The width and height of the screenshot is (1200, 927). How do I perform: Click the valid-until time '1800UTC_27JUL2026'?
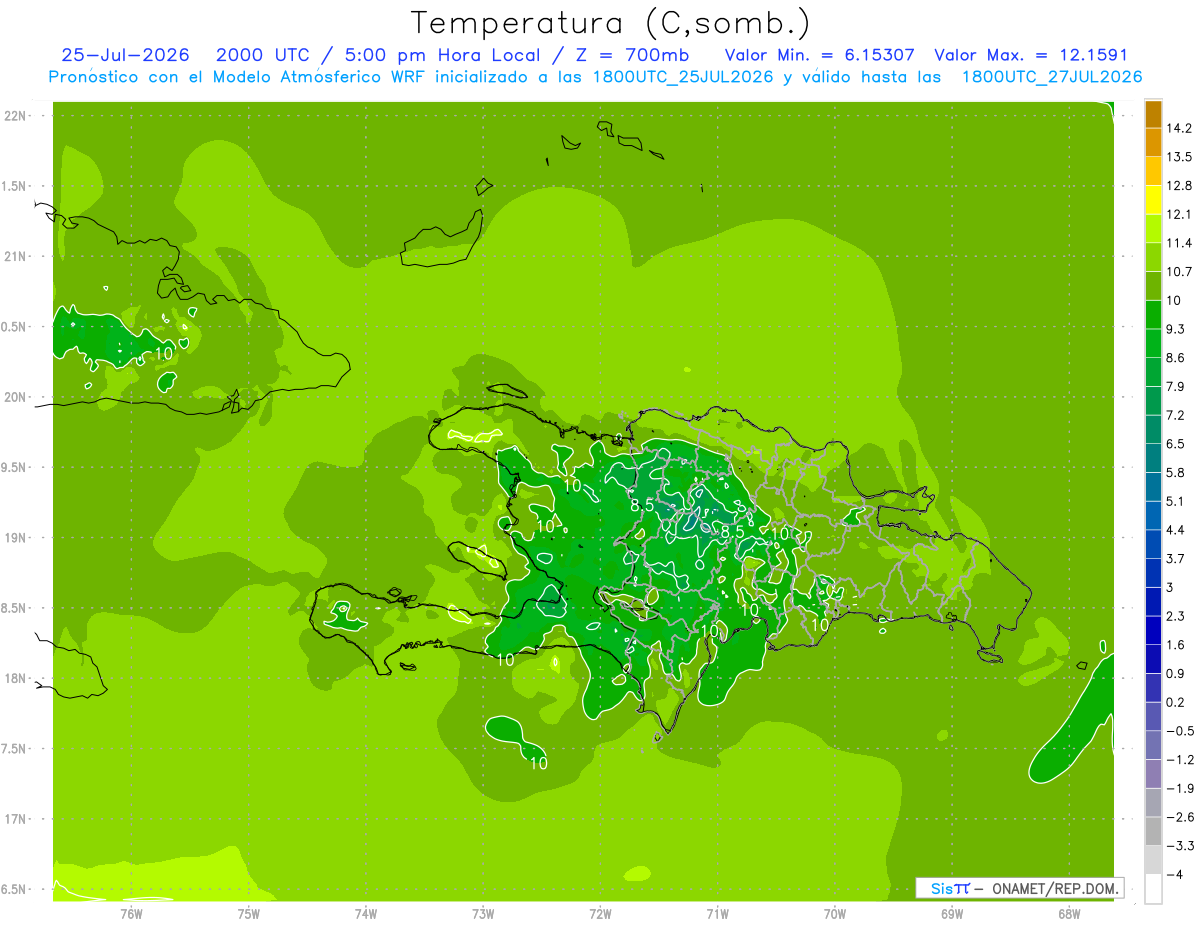(x=1052, y=77)
